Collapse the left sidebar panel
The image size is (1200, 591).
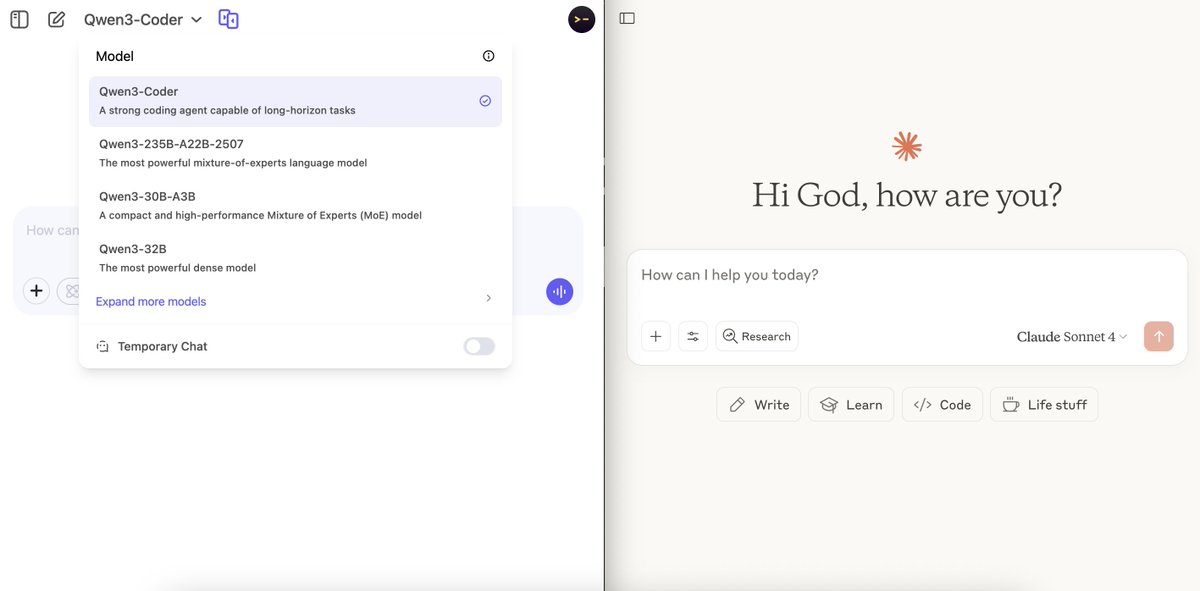pos(18,18)
